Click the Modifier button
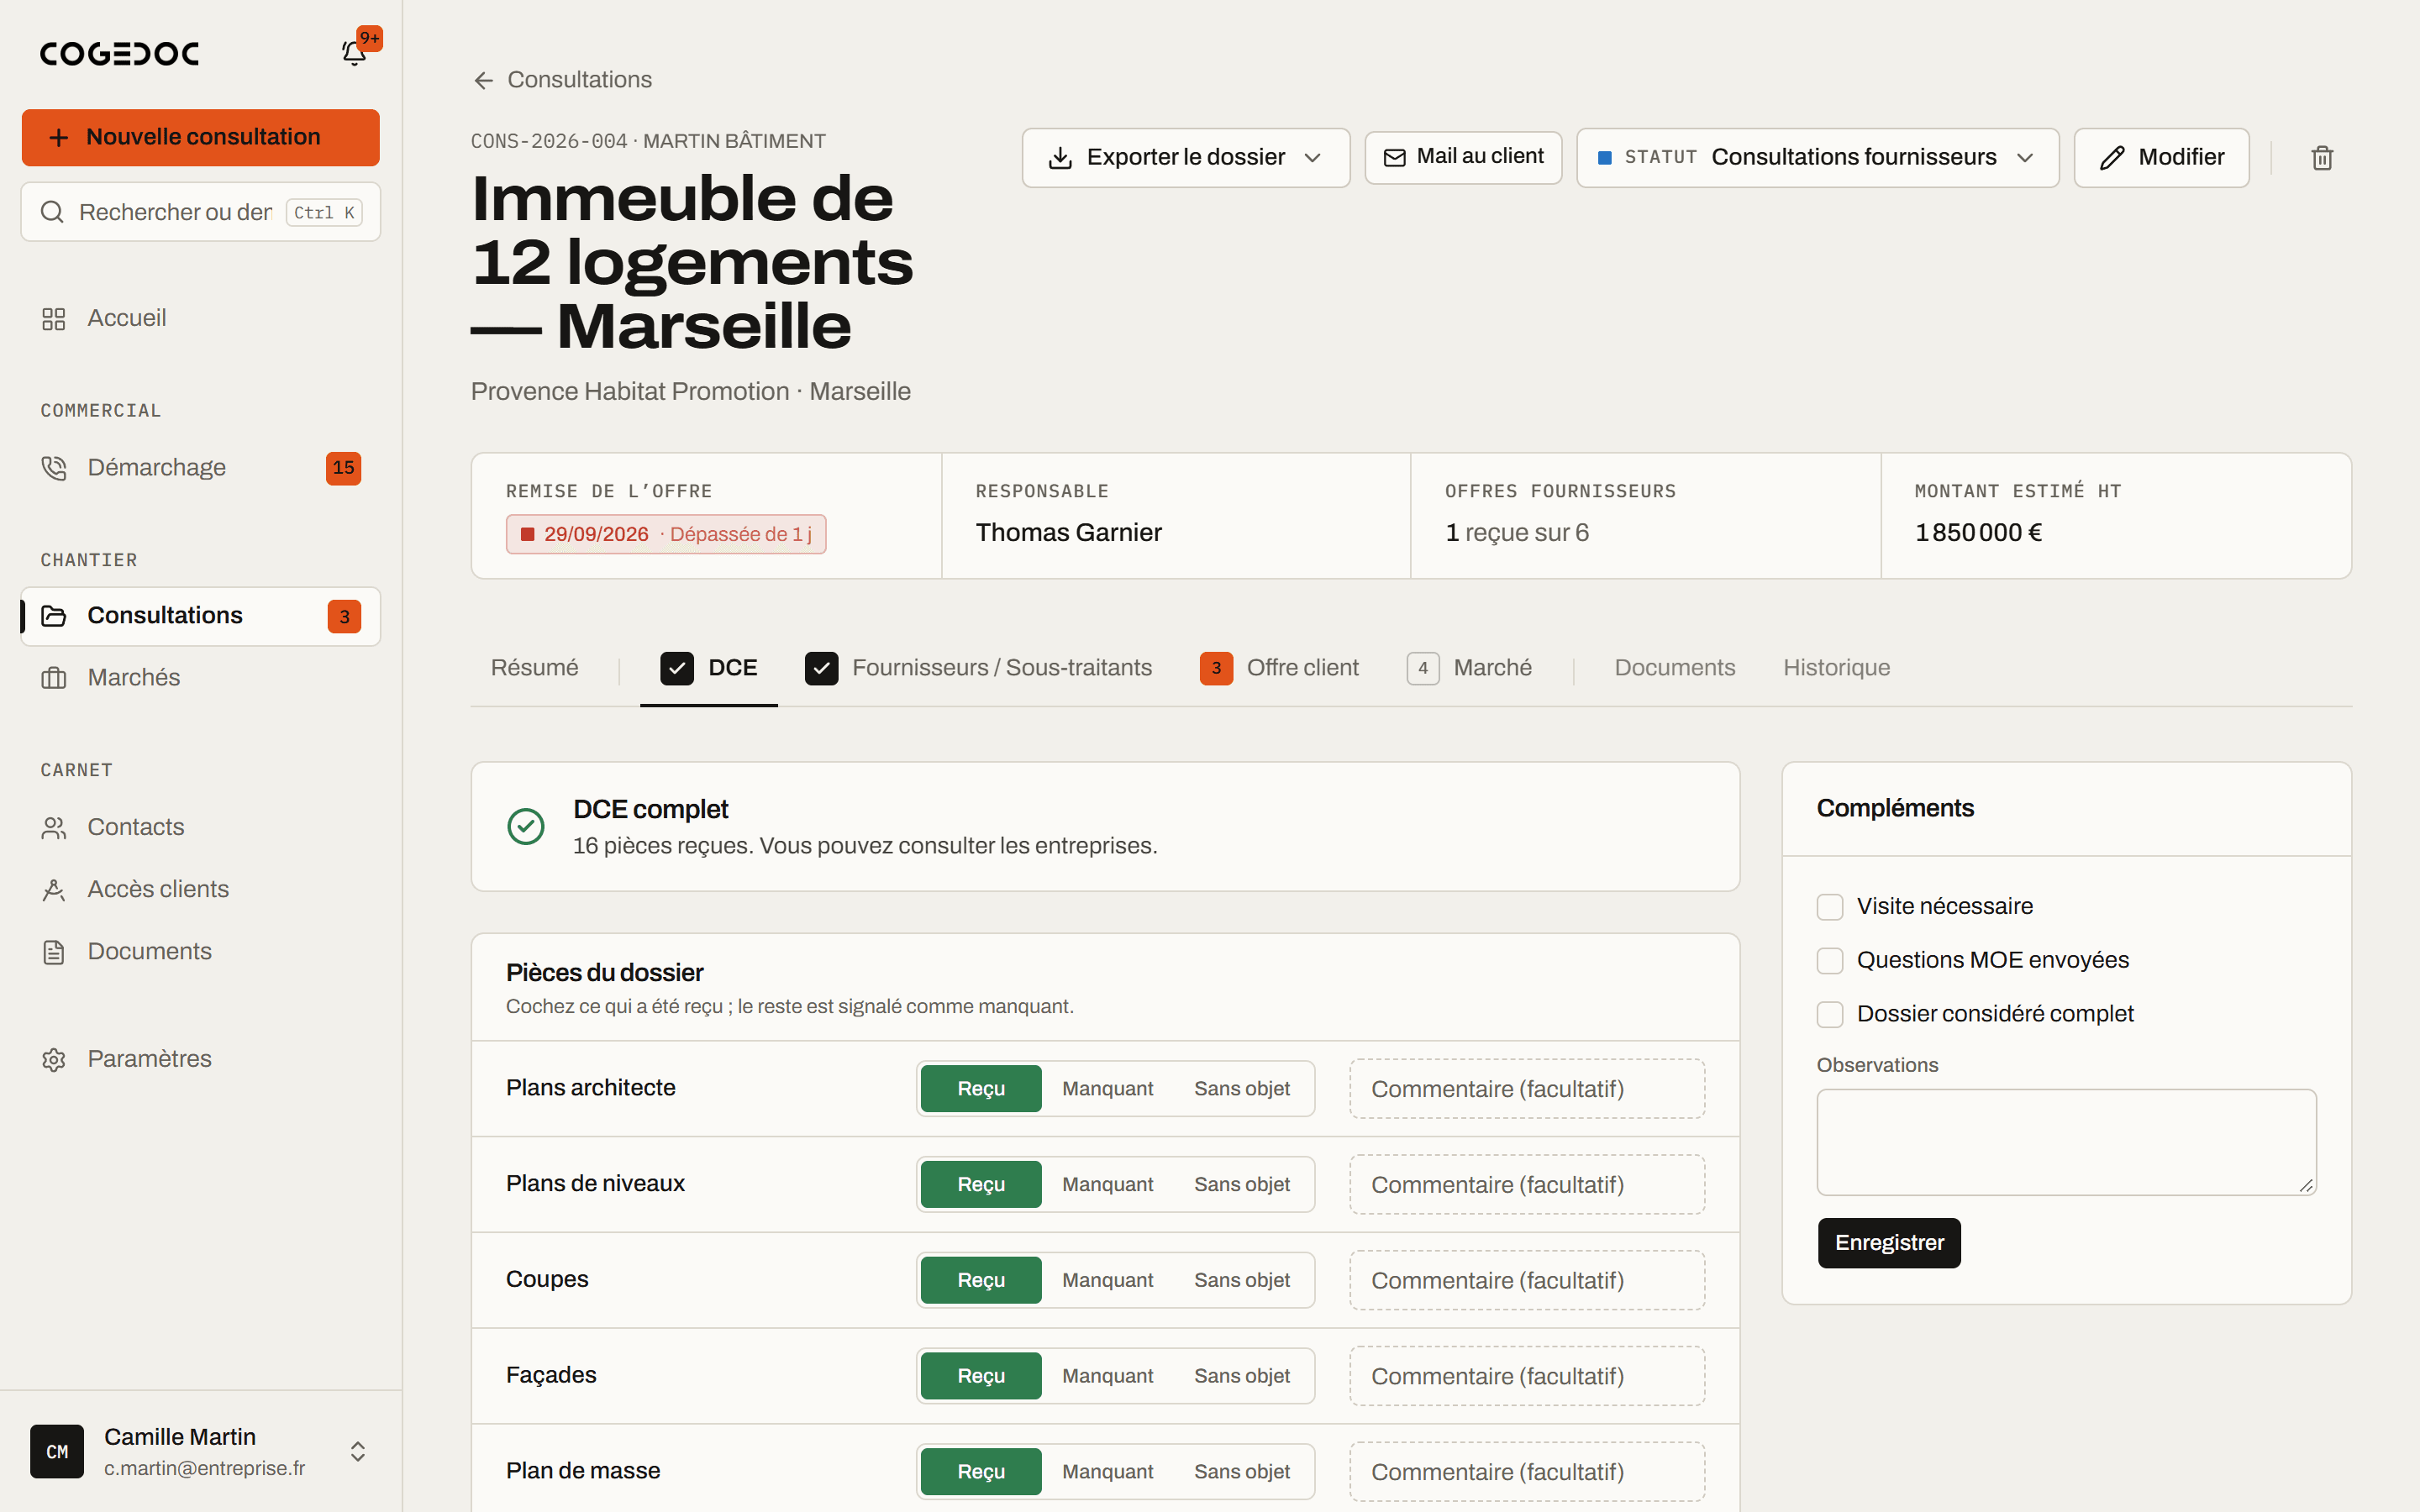The width and height of the screenshot is (2420, 1512). [x=2161, y=158]
